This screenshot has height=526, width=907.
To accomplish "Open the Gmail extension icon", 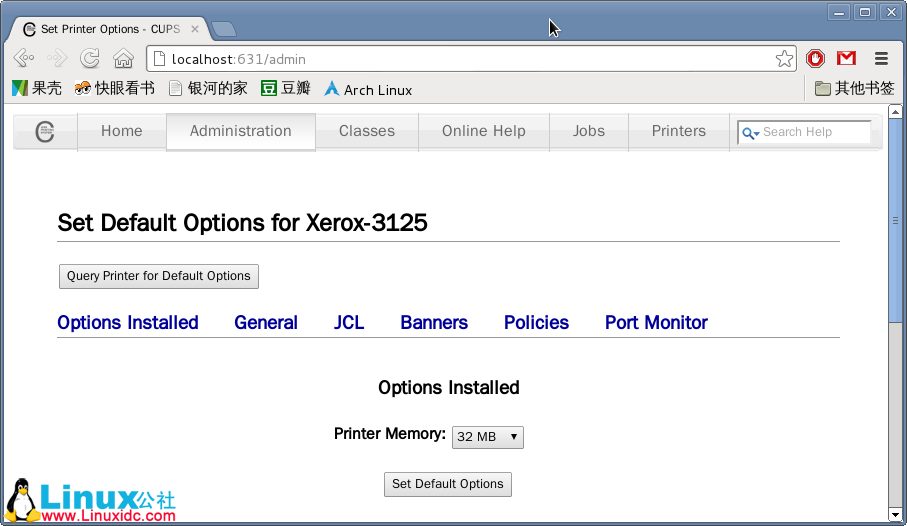I will point(846,59).
